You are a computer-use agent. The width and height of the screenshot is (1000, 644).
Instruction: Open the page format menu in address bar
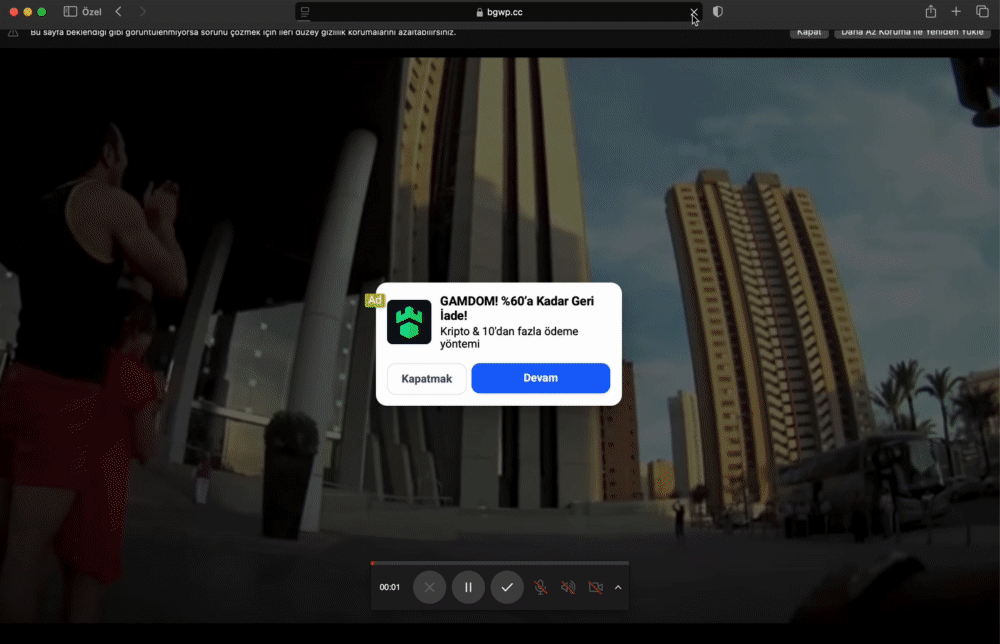coord(305,12)
